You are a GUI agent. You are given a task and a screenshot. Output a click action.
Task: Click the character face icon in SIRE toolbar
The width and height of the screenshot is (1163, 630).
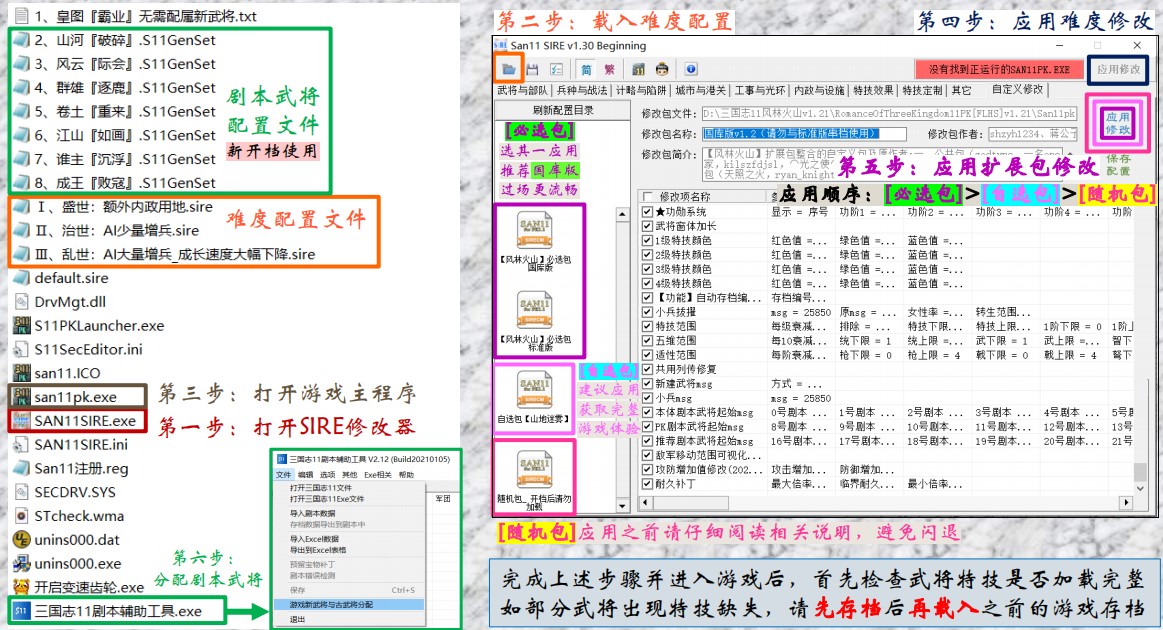click(662, 69)
